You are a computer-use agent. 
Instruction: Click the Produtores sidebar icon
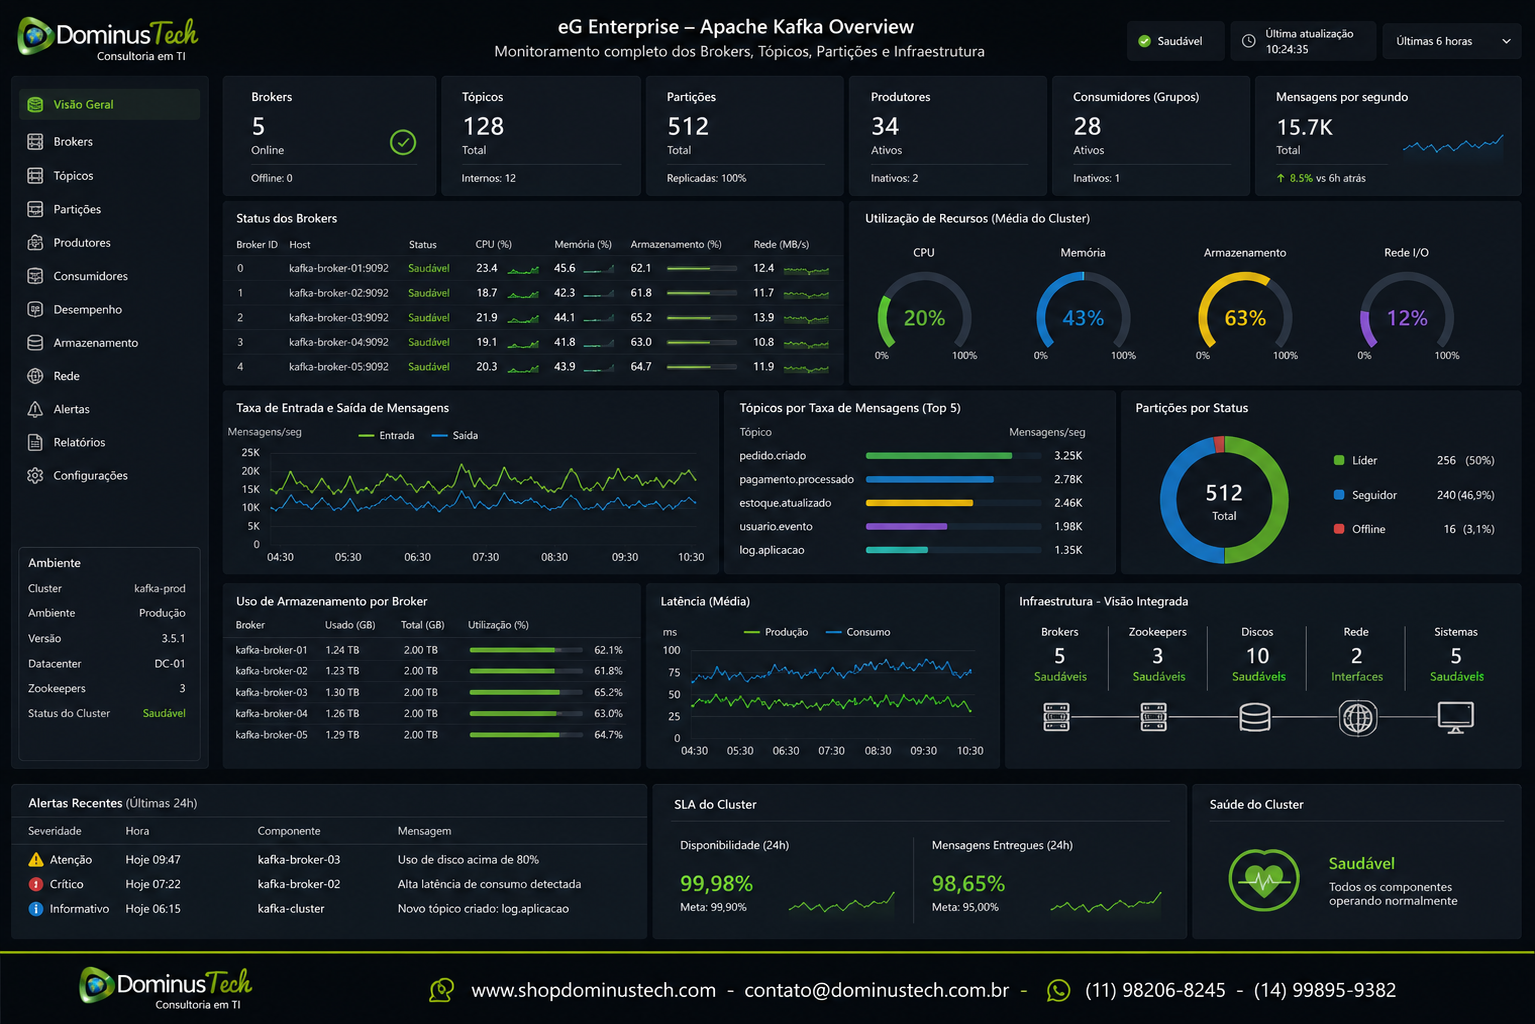coord(35,243)
